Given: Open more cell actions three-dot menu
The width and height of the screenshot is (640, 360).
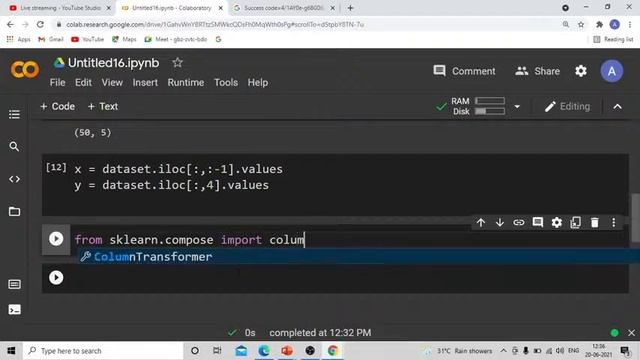Looking at the screenshot, I should pyautogui.click(x=613, y=222).
